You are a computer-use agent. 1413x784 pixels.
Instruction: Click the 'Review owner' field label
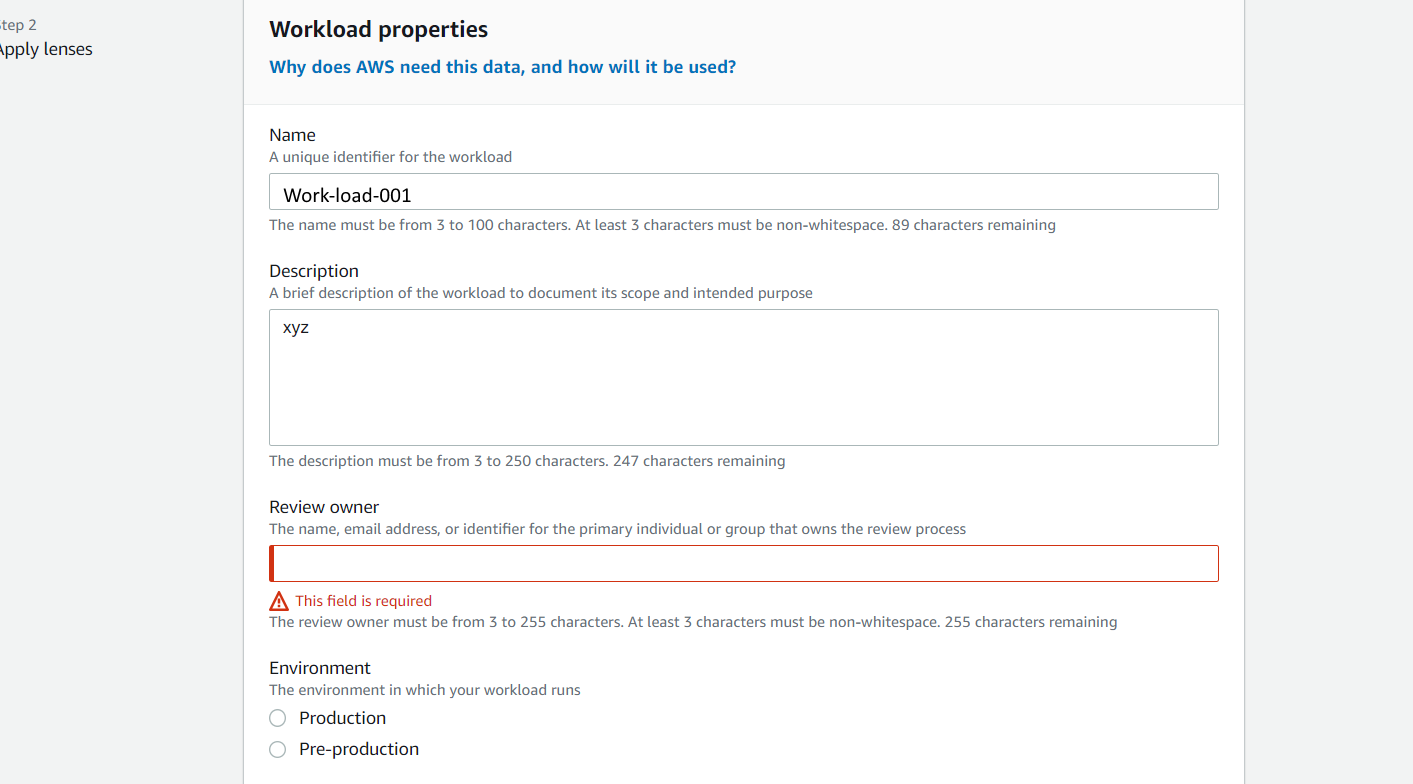click(x=324, y=507)
